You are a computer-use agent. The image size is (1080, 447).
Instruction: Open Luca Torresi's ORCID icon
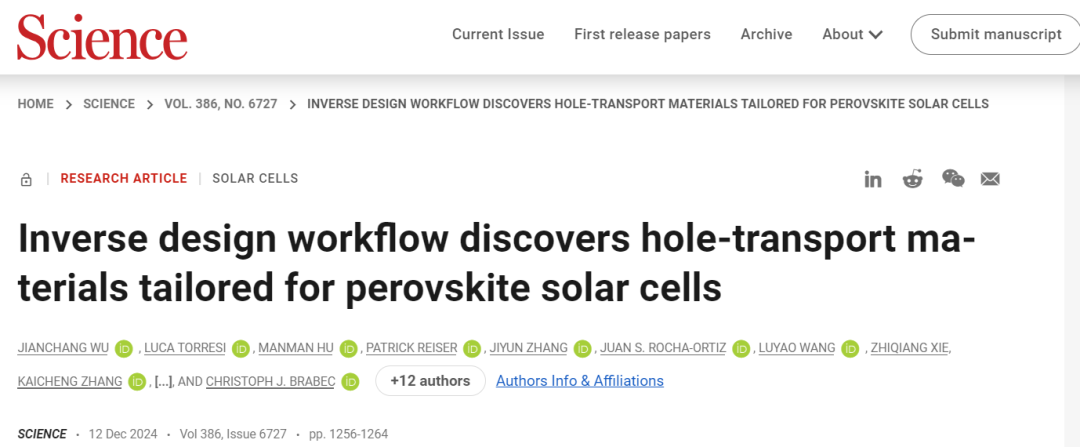pos(240,349)
